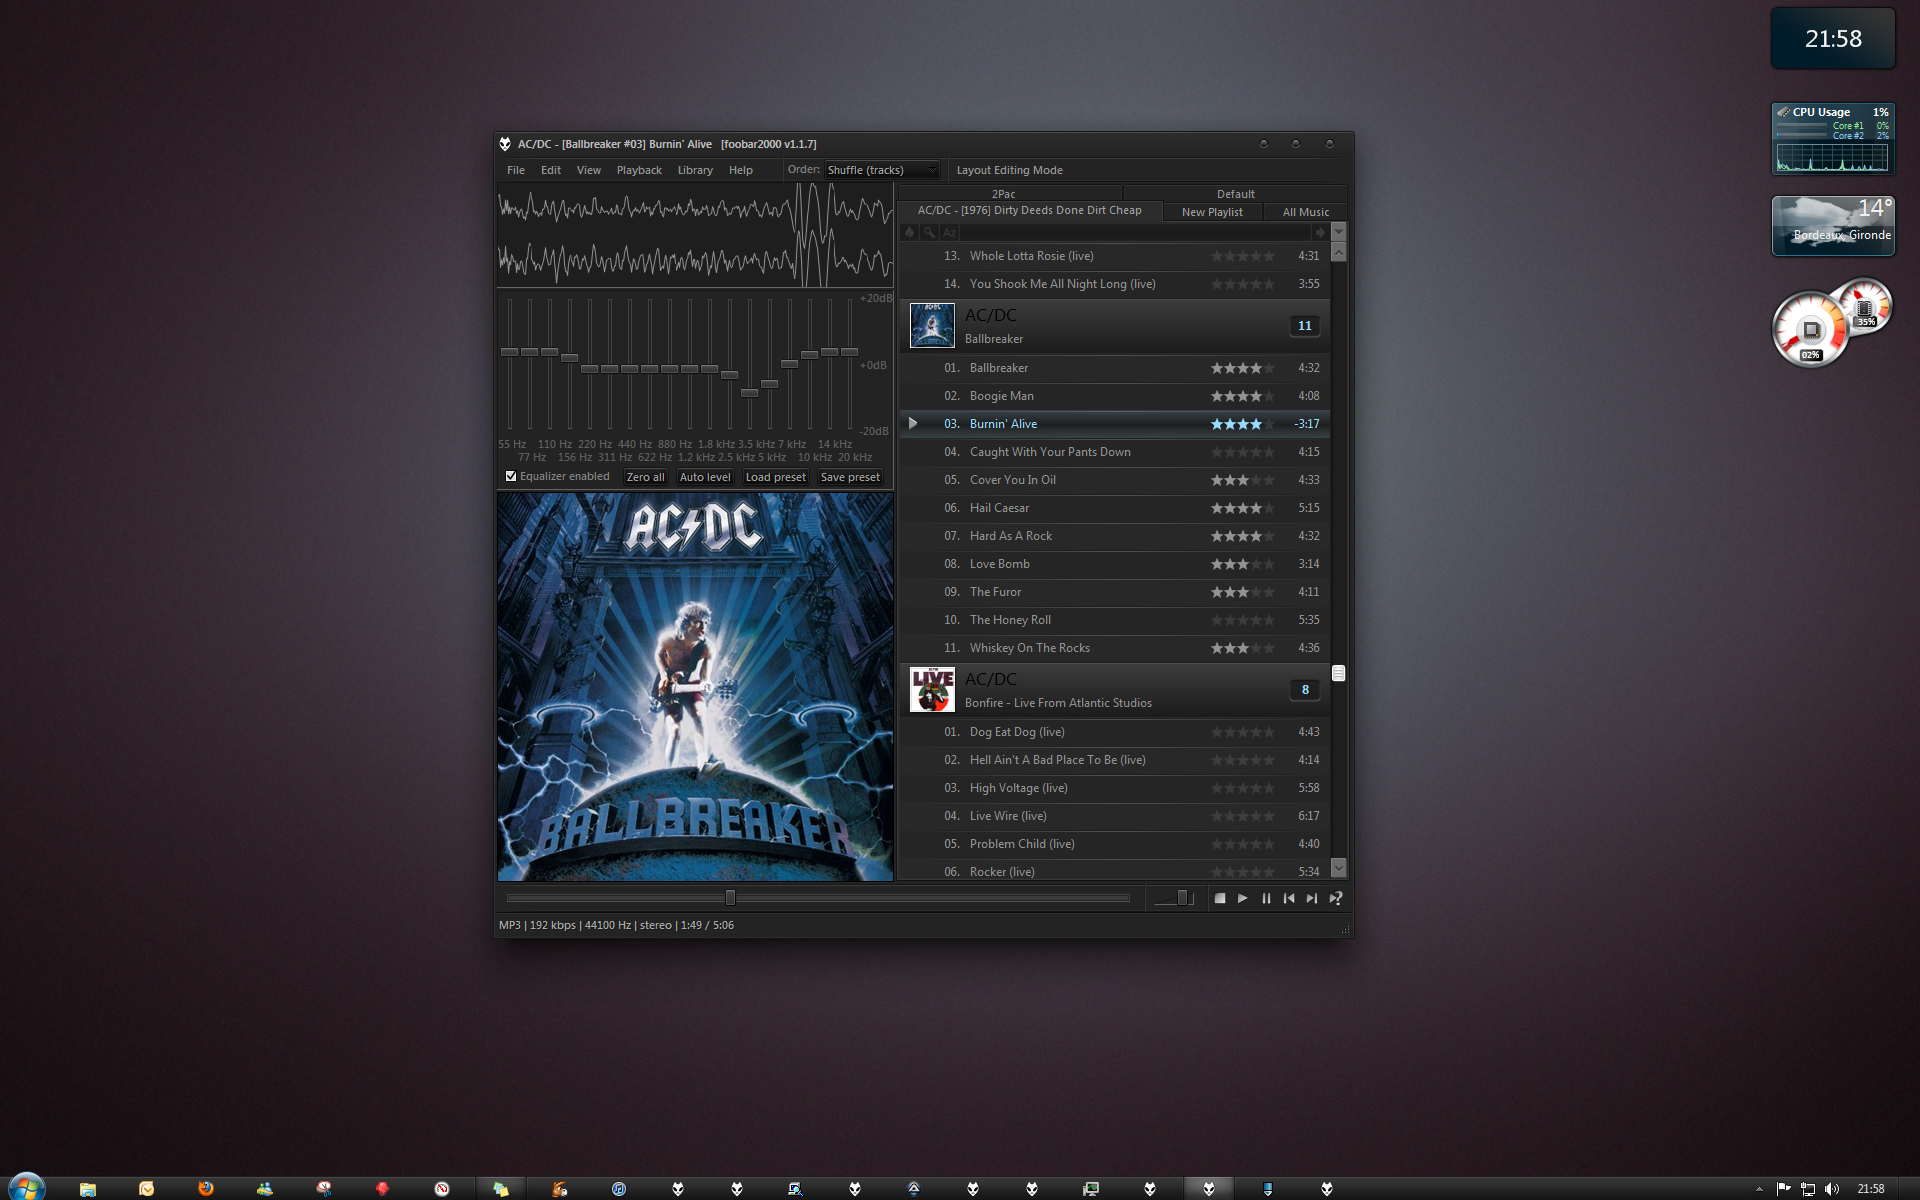Switch to the All Music tab
This screenshot has height=1200, width=1920.
[1306, 212]
